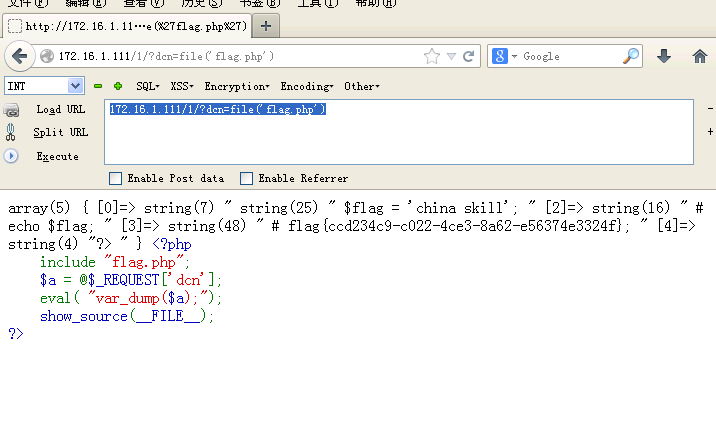The image size is (716, 434).
Task: Open a new tab with plus button
Action: (x=266, y=26)
